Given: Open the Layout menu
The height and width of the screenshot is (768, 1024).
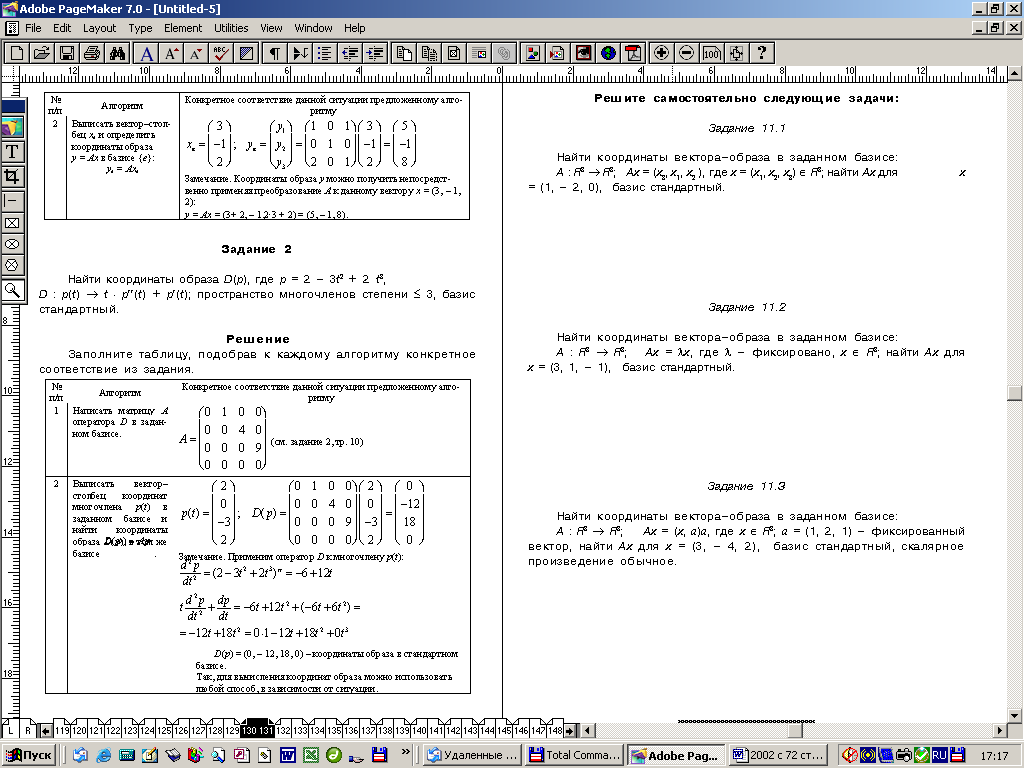Looking at the screenshot, I should (x=99, y=28).
